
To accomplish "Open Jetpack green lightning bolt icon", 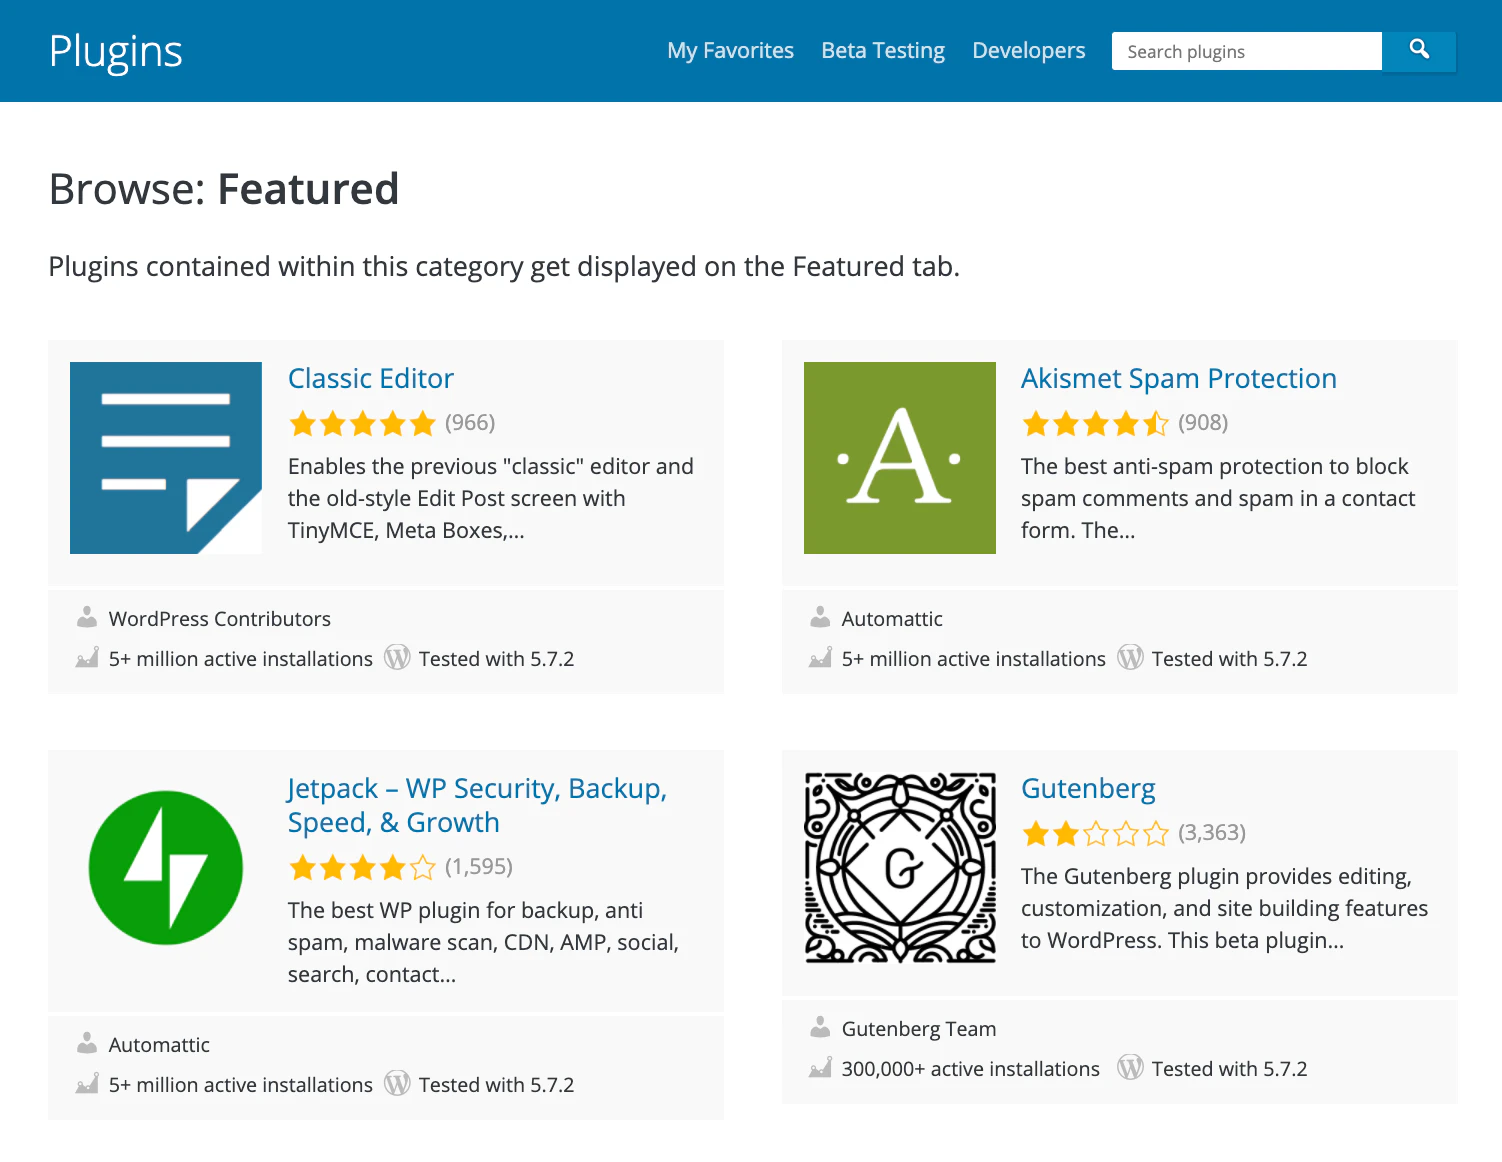I will click(x=166, y=868).
